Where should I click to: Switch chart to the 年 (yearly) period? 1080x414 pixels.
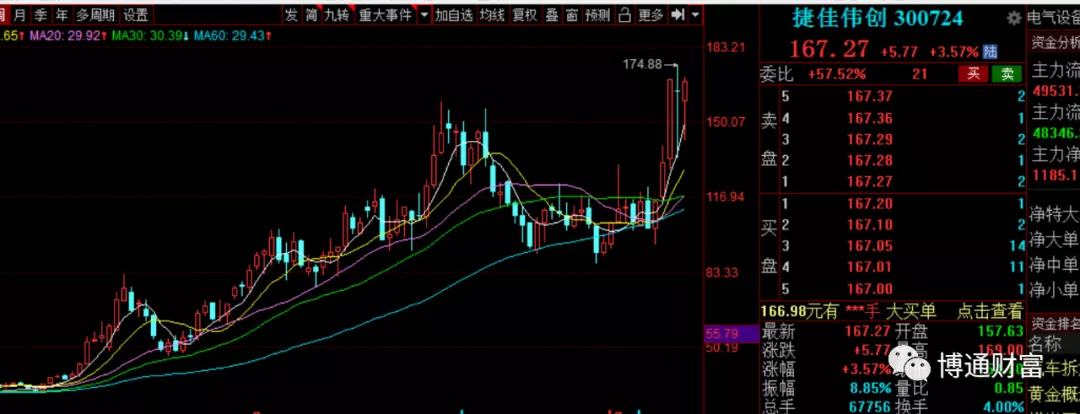[62, 14]
